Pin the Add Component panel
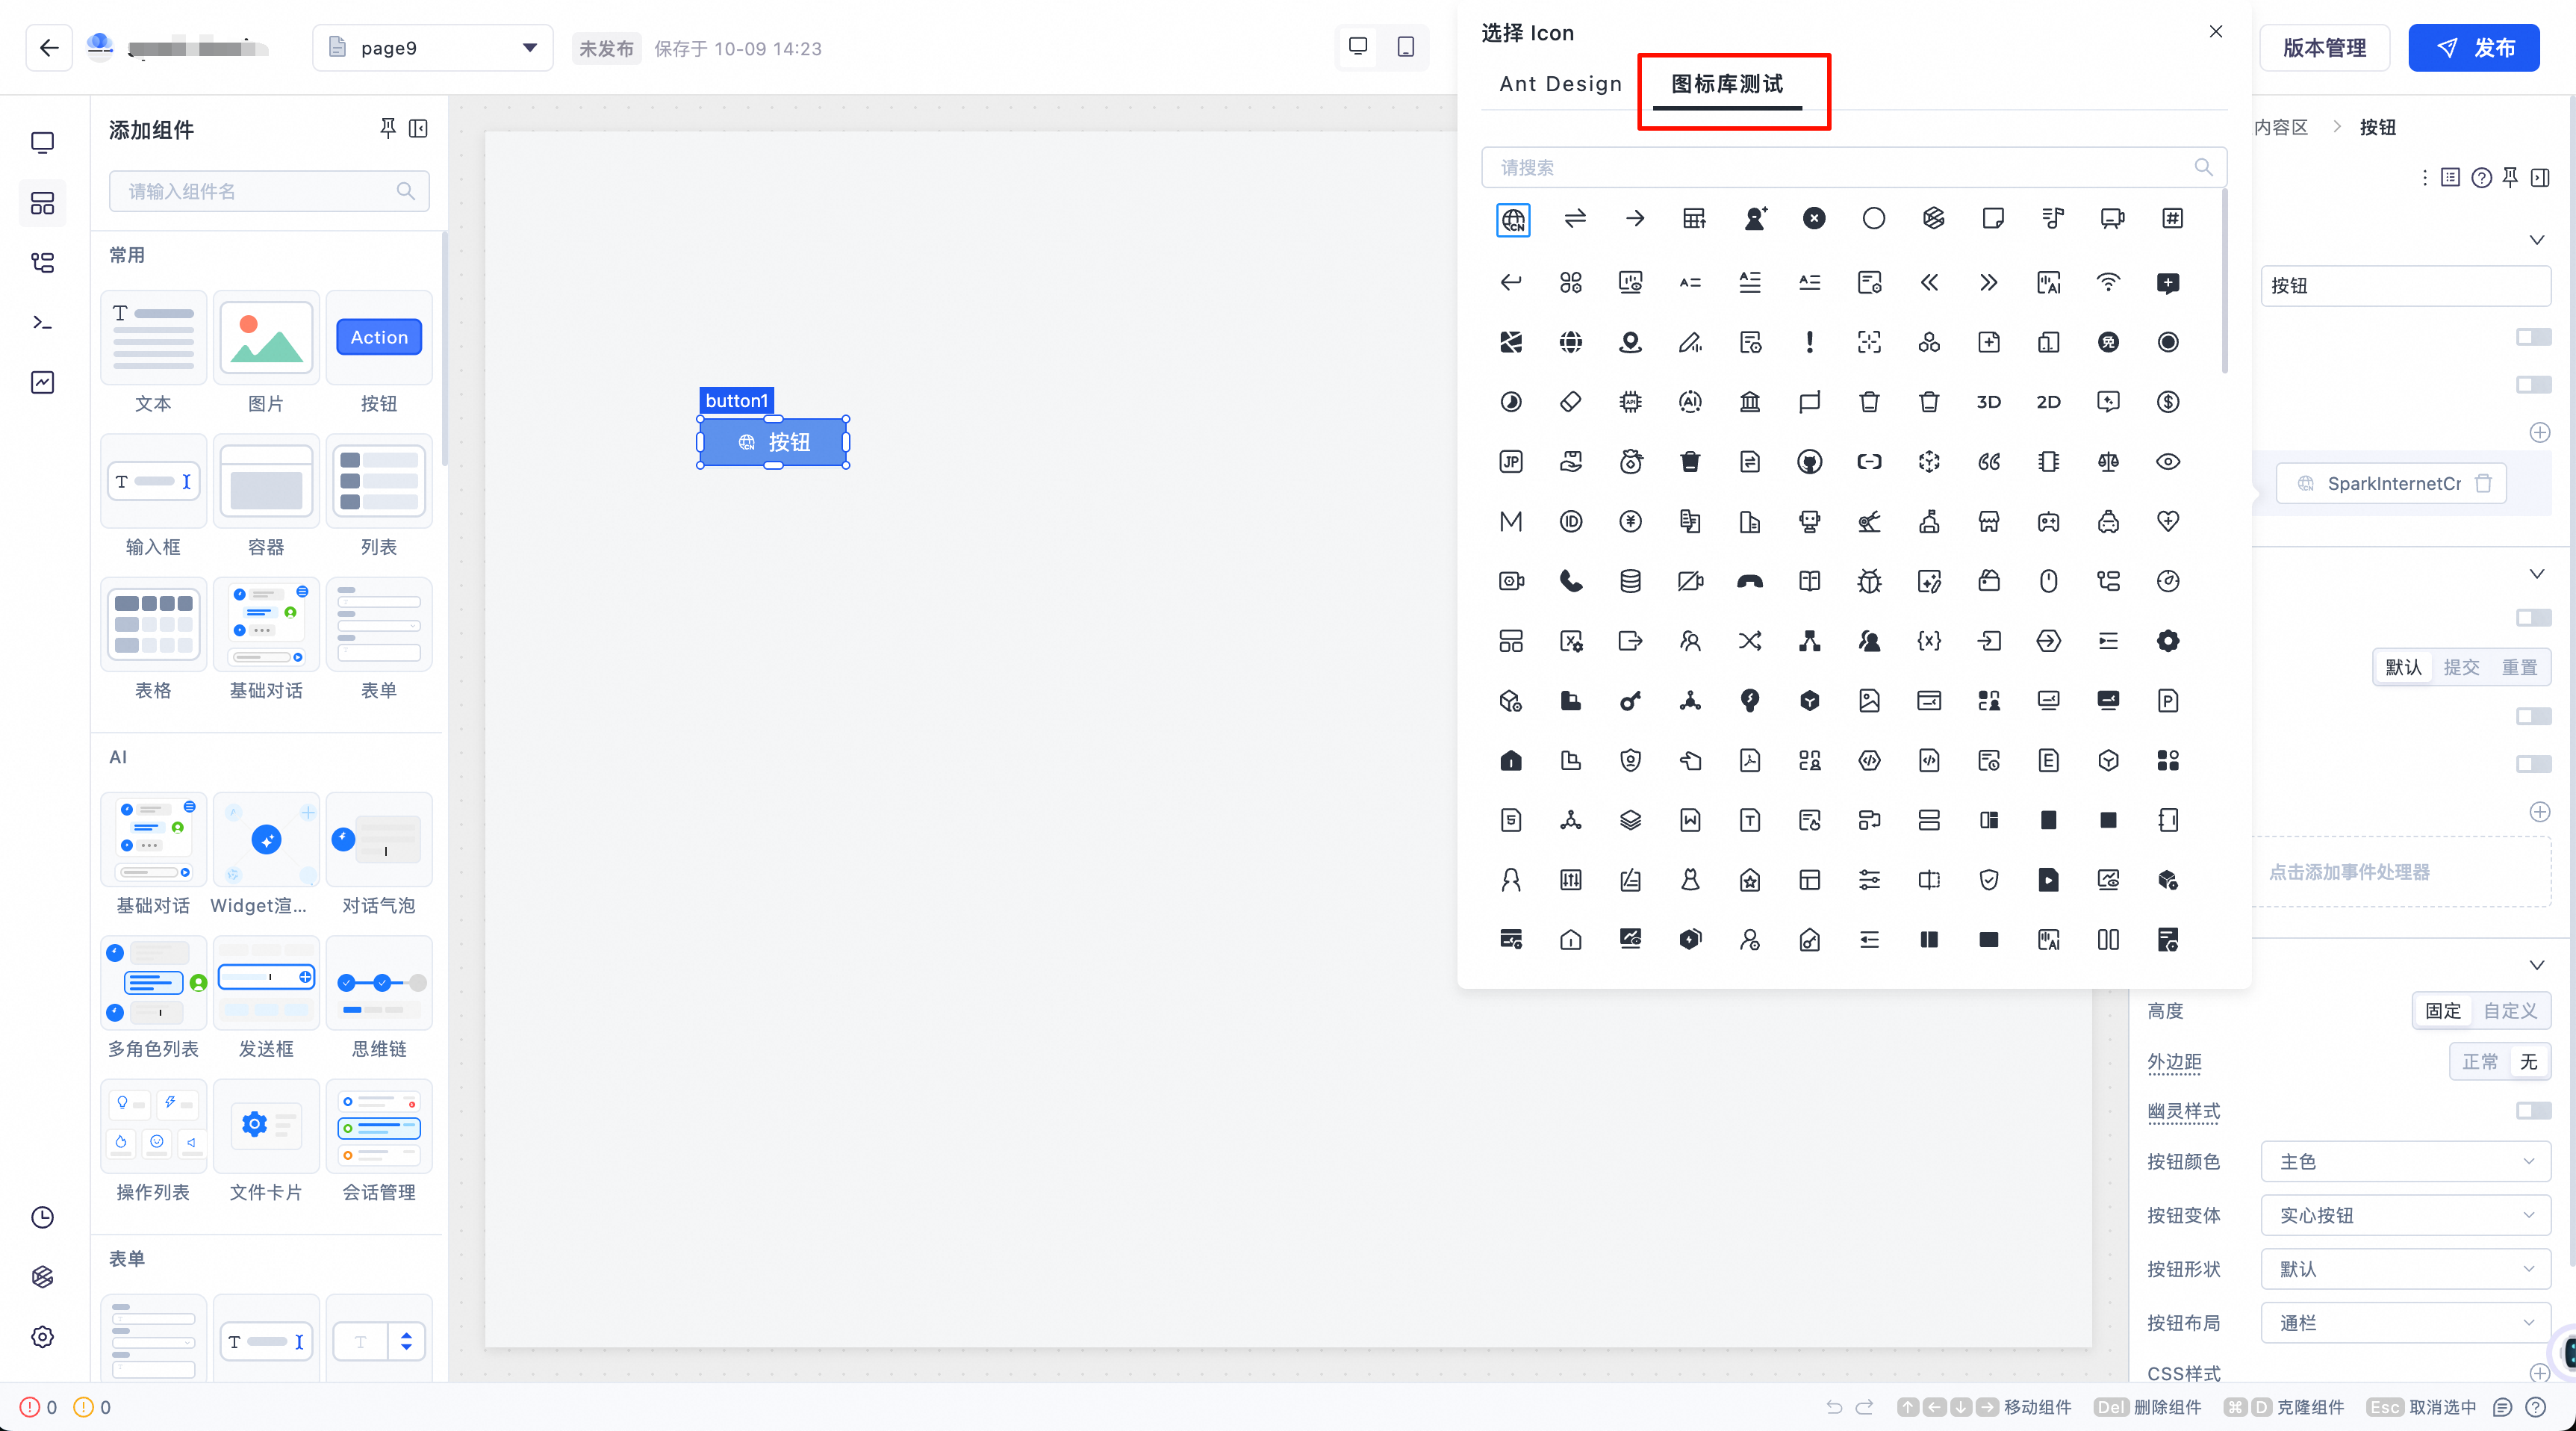 388,129
